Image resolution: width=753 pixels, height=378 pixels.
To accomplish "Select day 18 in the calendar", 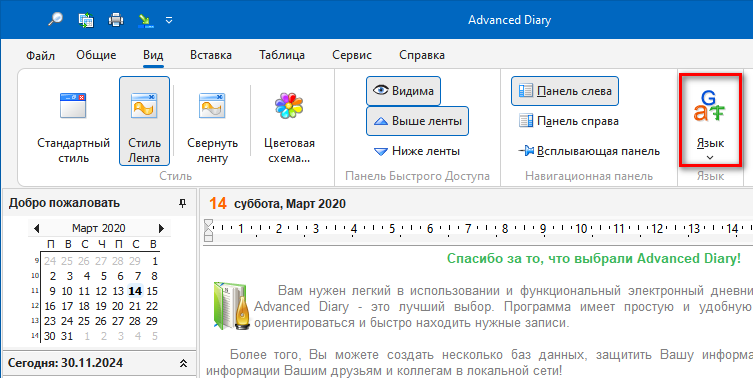I will point(84,306).
